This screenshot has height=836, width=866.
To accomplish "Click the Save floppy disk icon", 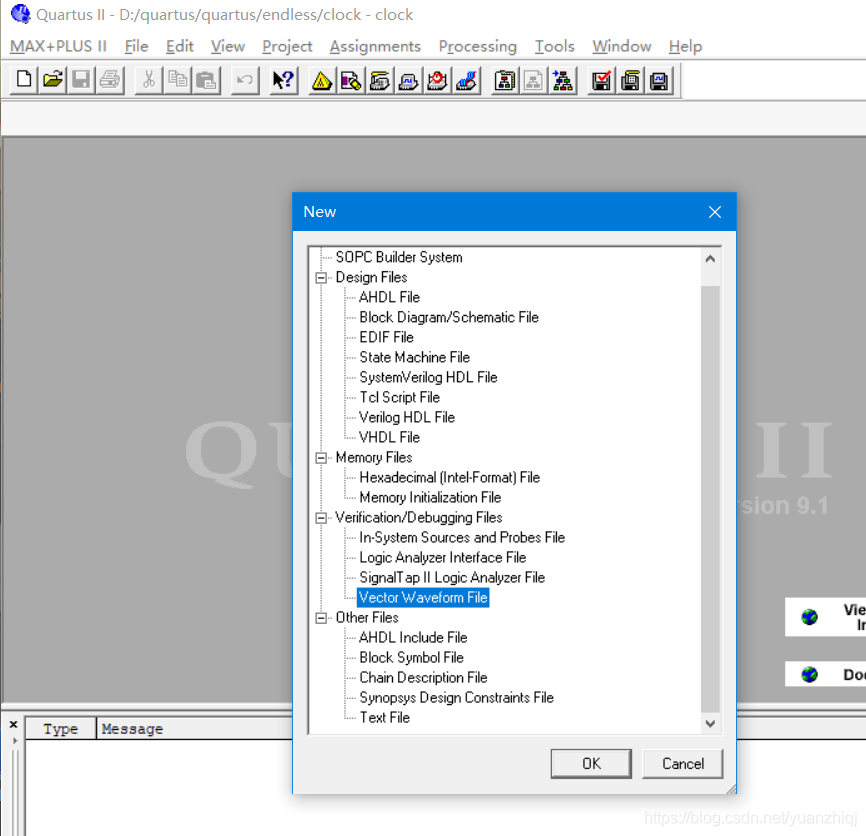I will pos(81,80).
